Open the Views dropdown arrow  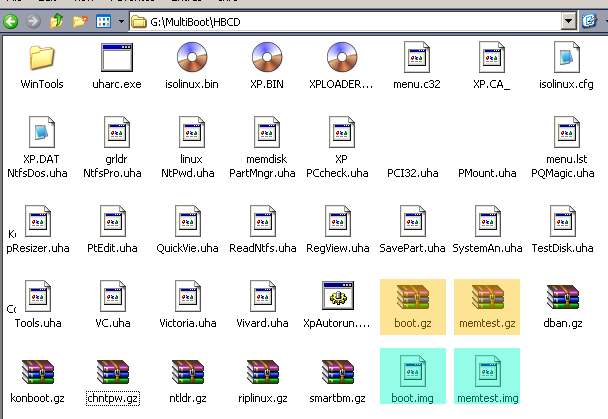121,21
